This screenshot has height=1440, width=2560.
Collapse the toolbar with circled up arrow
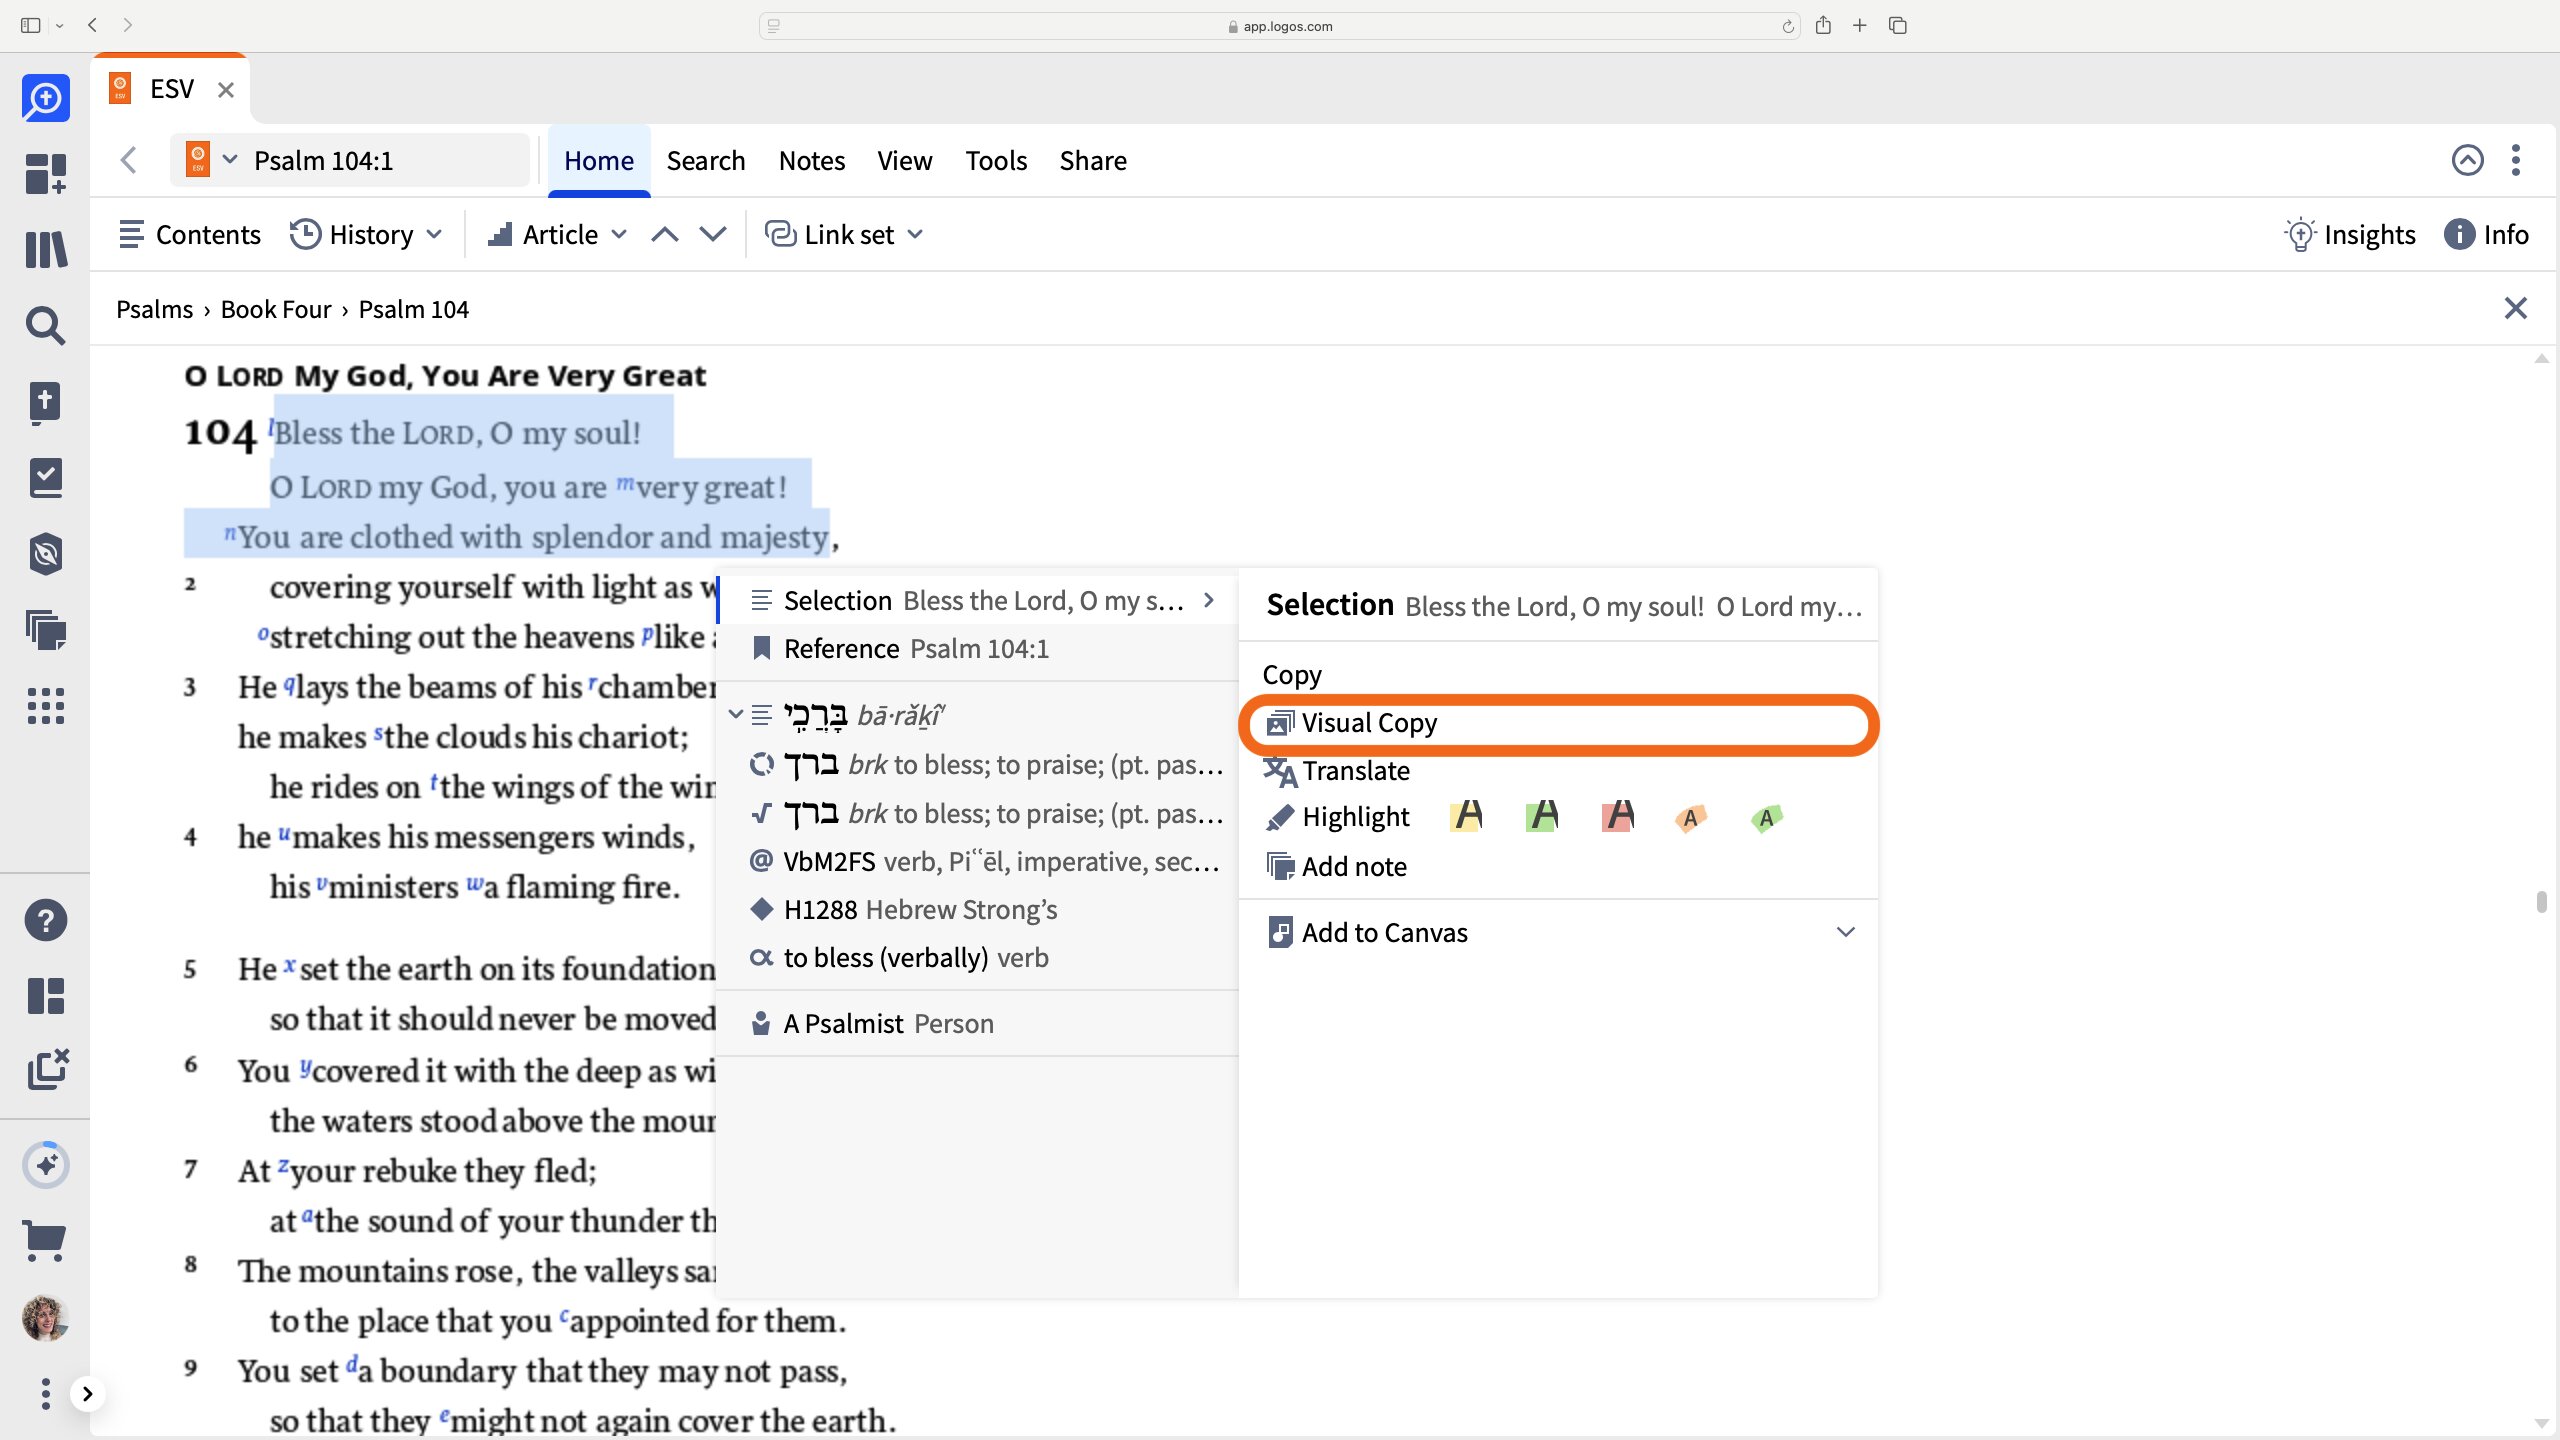point(2467,160)
